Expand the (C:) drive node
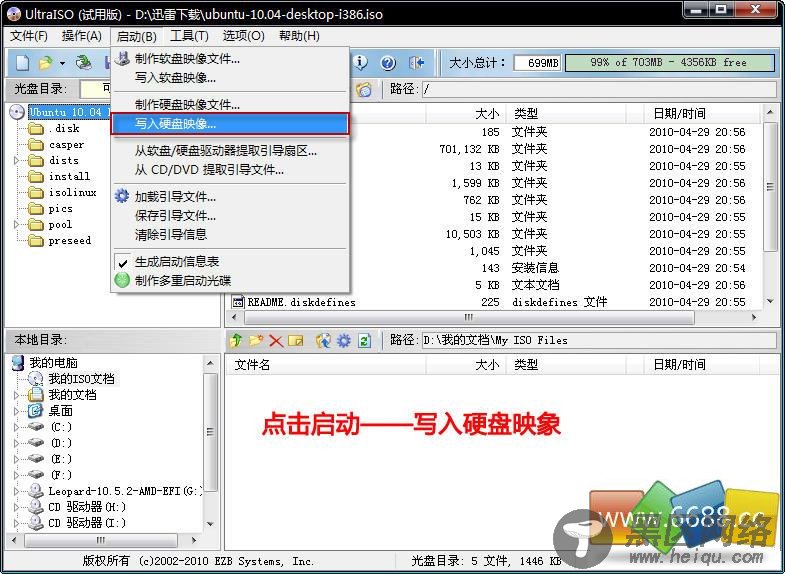Screen dimensions: 785x574 17,427
